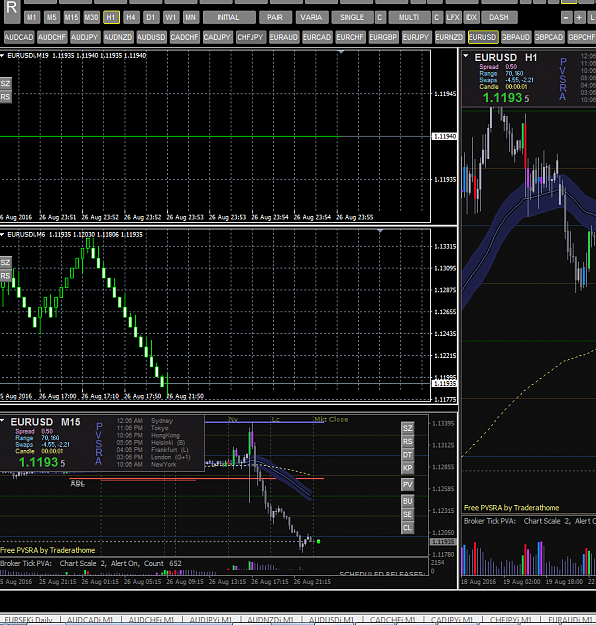Image resolution: width=596 pixels, height=625 pixels.
Task: Collapse the EURUSD H1 info panel triangle
Action: point(466,56)
